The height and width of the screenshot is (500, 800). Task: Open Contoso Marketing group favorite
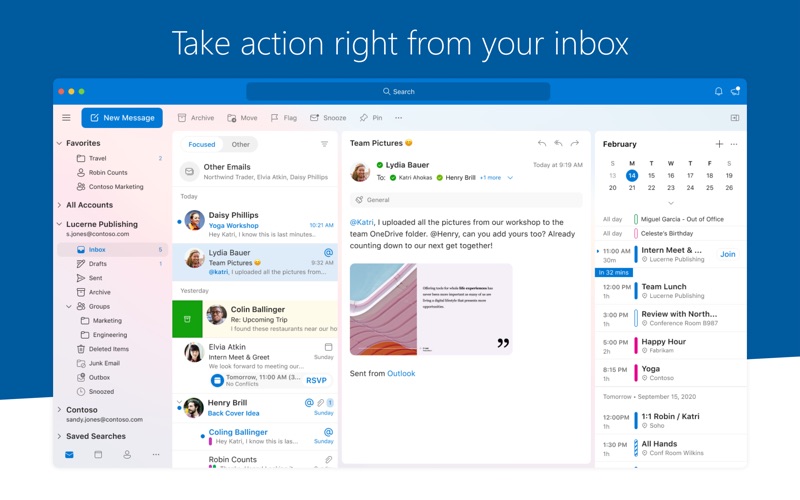[x=113, y=187]
